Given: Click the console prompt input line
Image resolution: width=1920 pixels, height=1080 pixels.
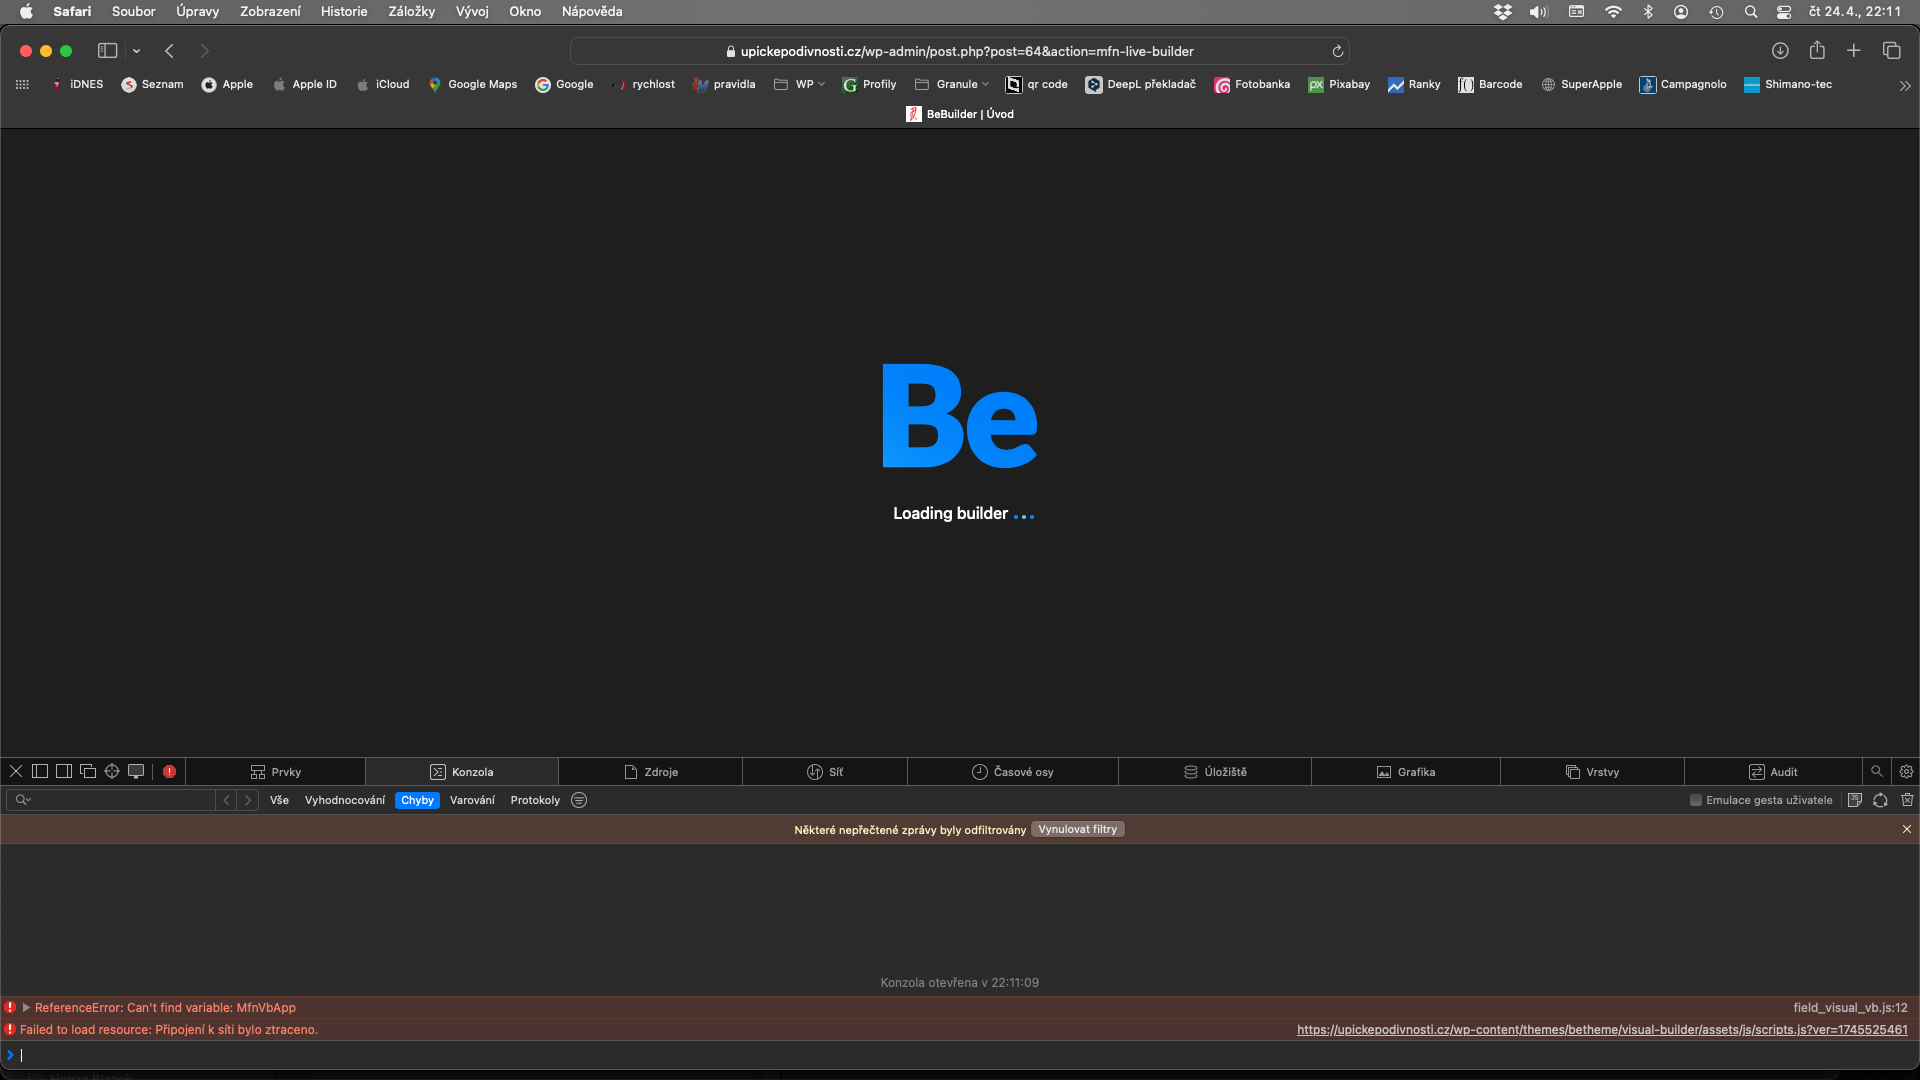Looking at the screenshot, I should 960,1055.
